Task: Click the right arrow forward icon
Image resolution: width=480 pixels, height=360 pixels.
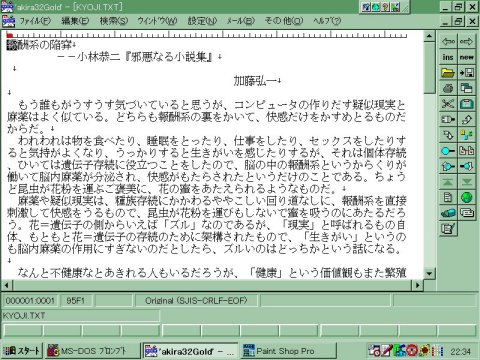Action: point(467,42)
